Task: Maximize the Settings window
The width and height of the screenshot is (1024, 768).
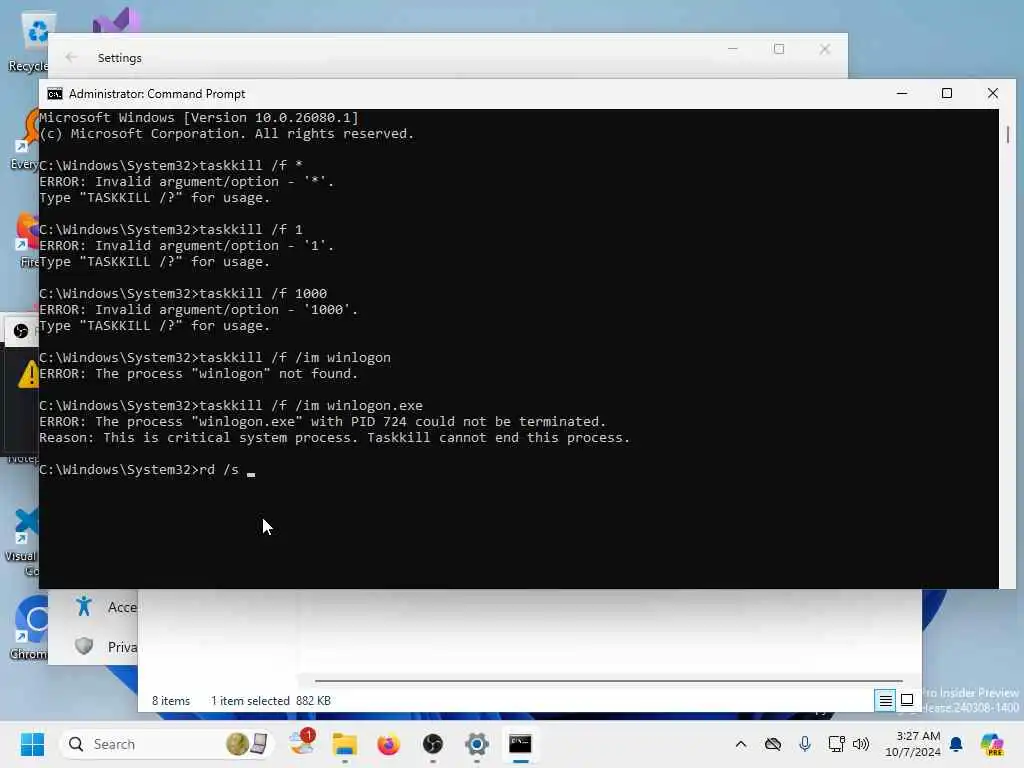Action: point(778,49)
